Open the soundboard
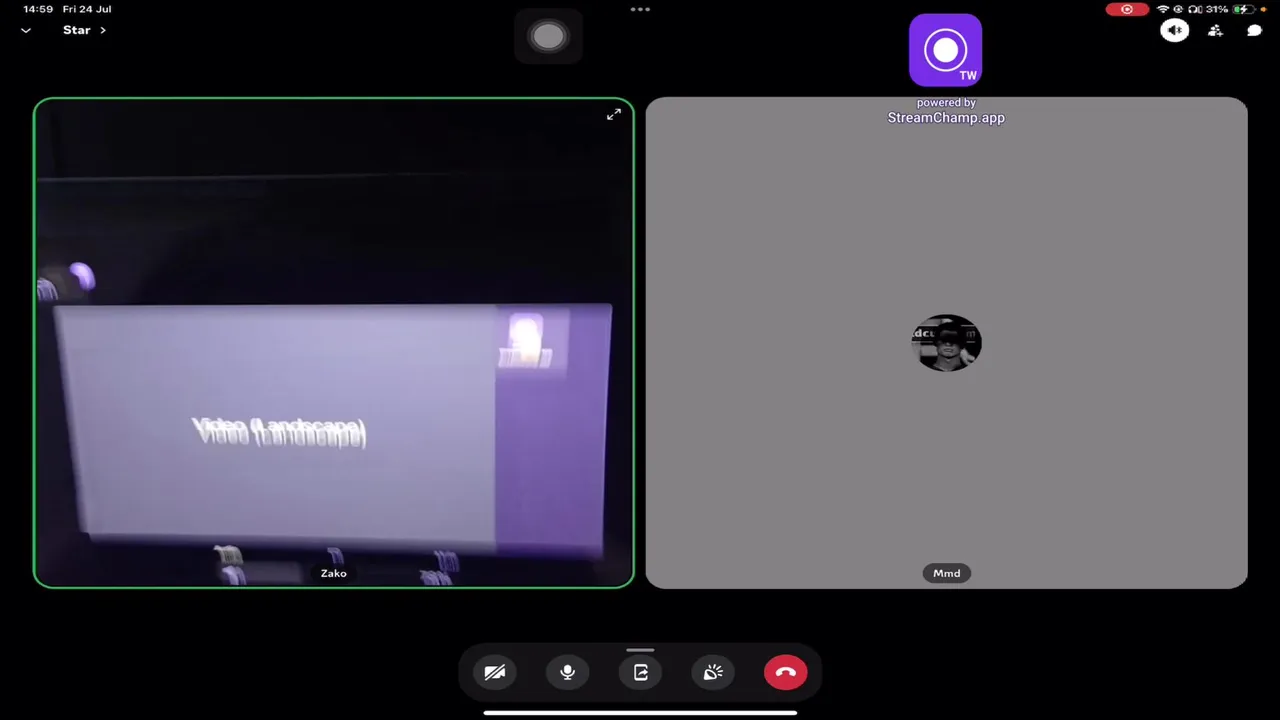This screenshot has width=1280, height=720. point(713,673)
